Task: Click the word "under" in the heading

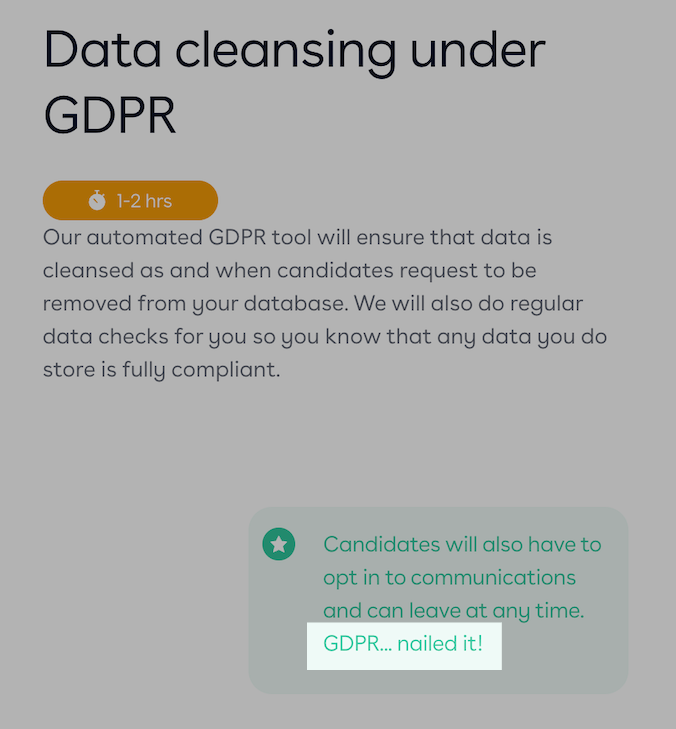Action: pyautogui.click(x=478, y=49)
